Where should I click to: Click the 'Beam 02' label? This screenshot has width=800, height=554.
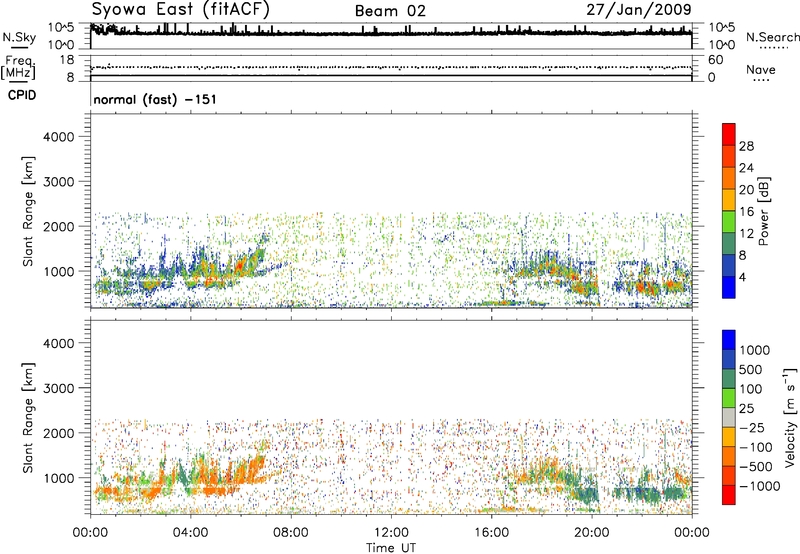tap(390, 11)
